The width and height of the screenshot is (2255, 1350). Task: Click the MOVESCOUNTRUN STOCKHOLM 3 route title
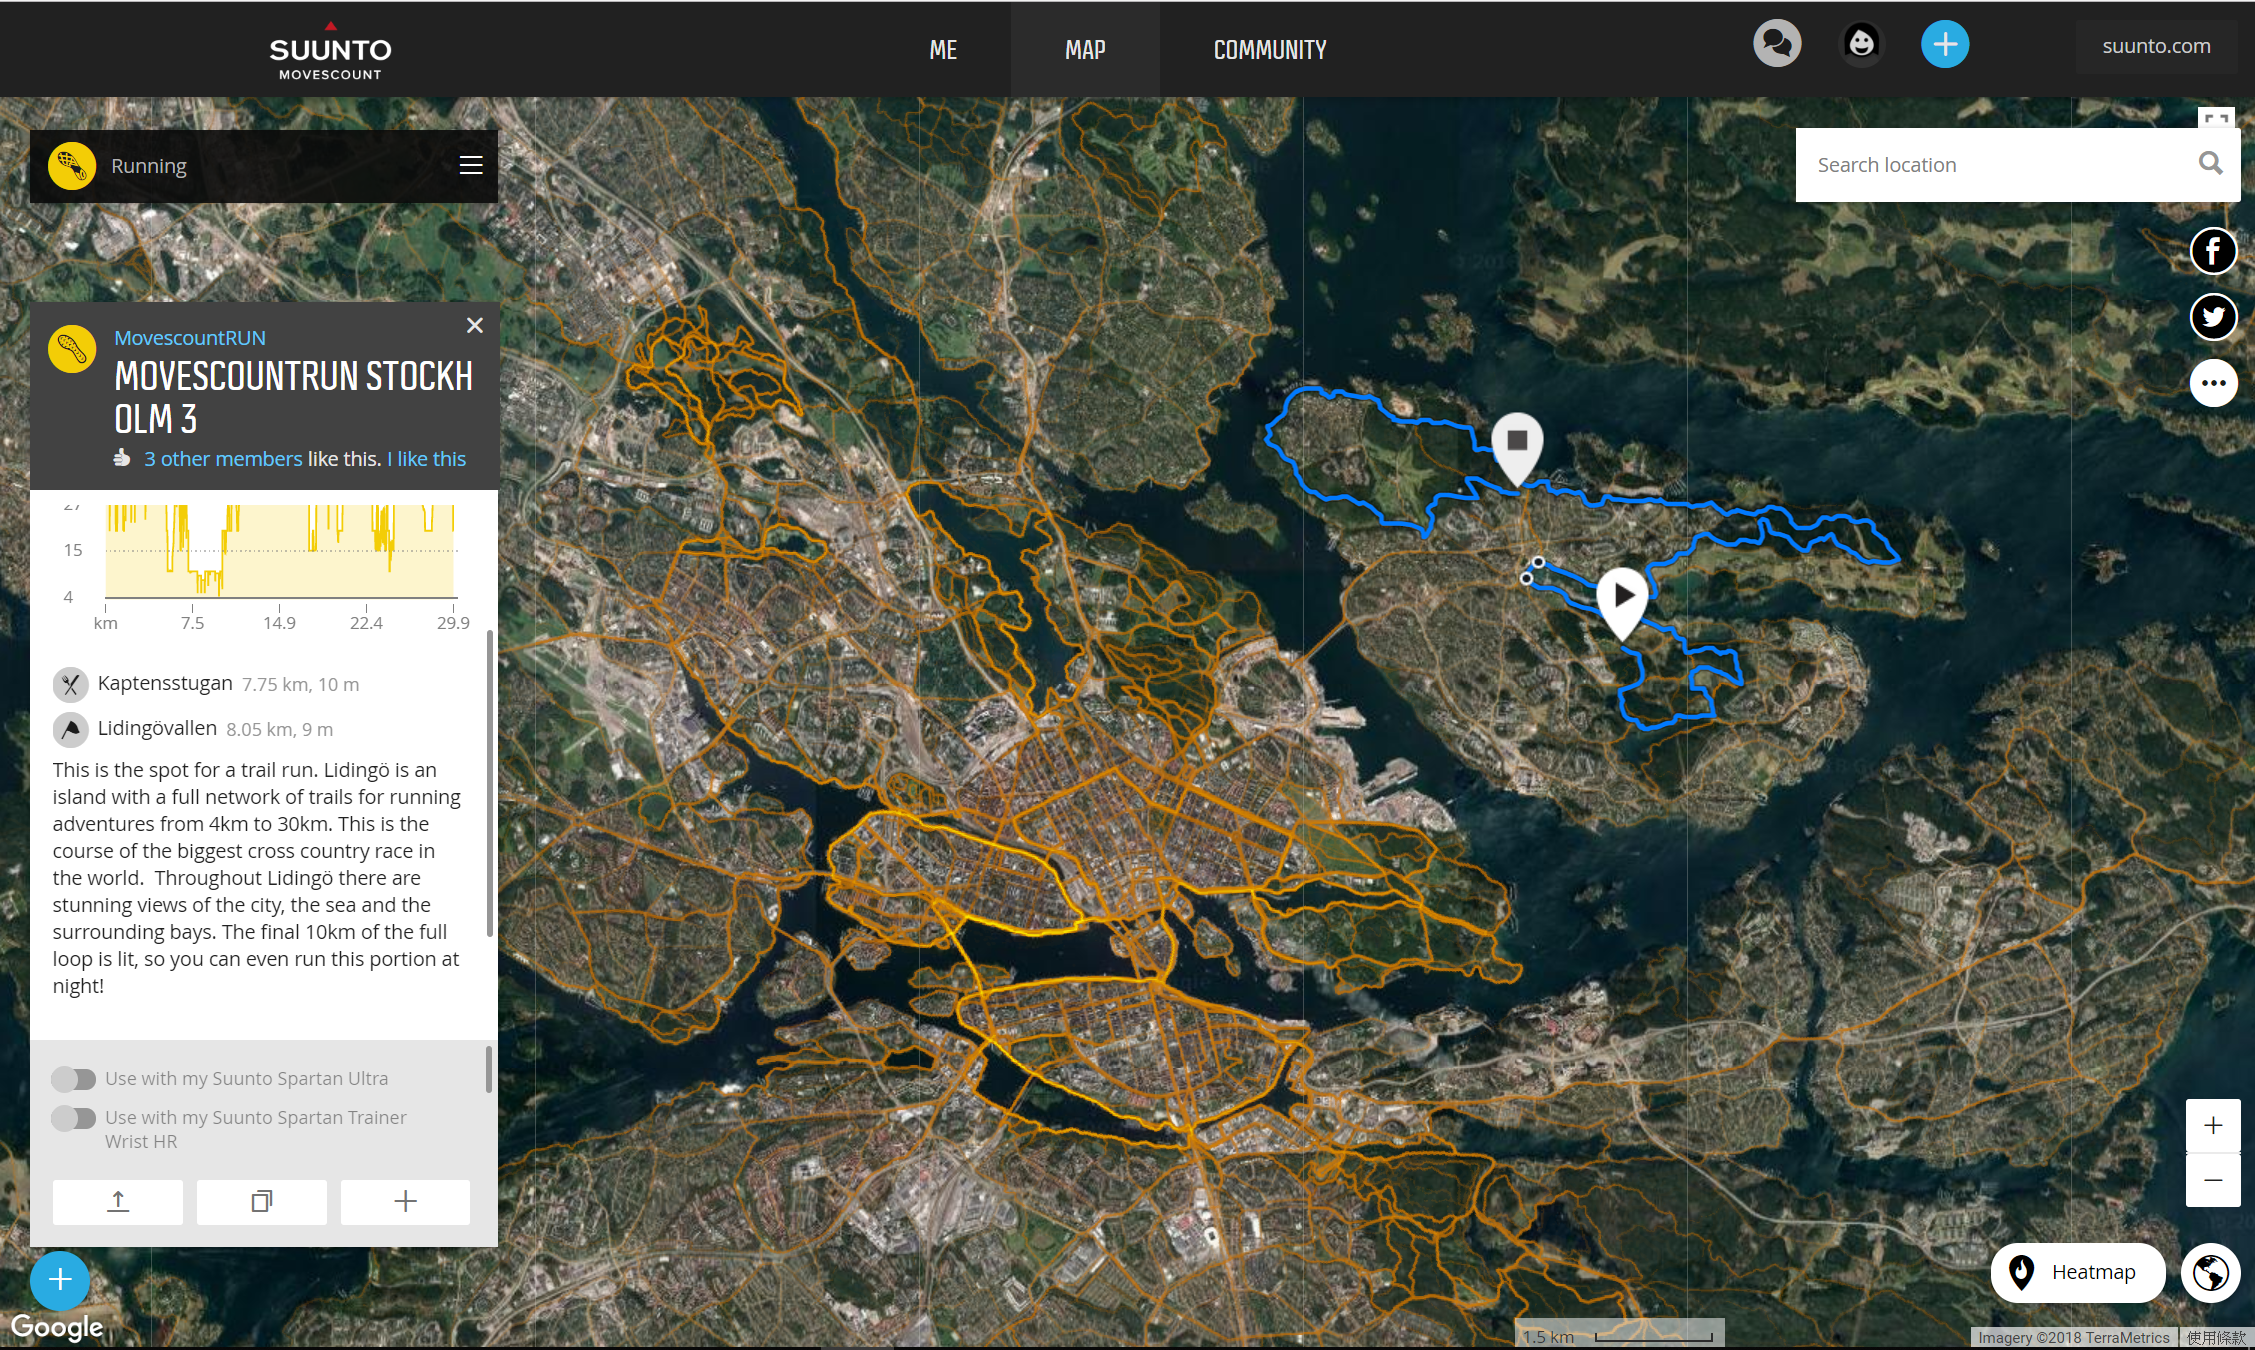pos(293,398)
